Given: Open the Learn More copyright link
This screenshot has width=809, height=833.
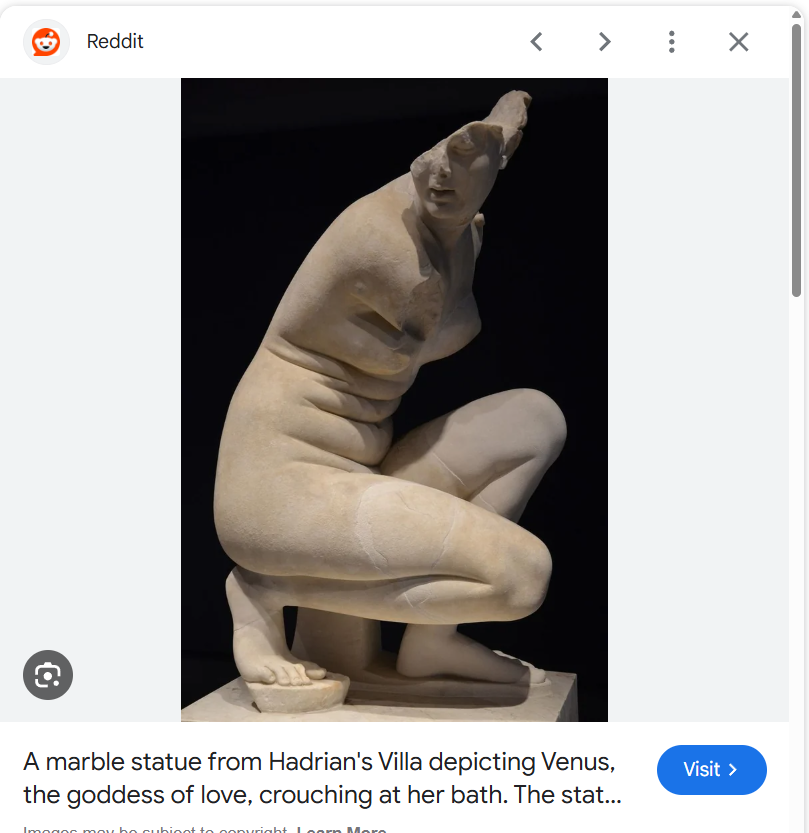Looking at the screenshot, I should 341,829.
